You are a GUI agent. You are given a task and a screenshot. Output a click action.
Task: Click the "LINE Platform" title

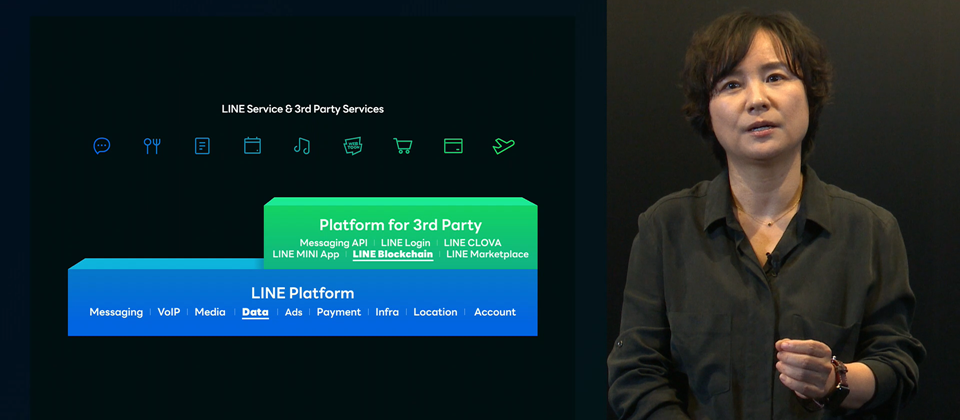tap(302, 293)
